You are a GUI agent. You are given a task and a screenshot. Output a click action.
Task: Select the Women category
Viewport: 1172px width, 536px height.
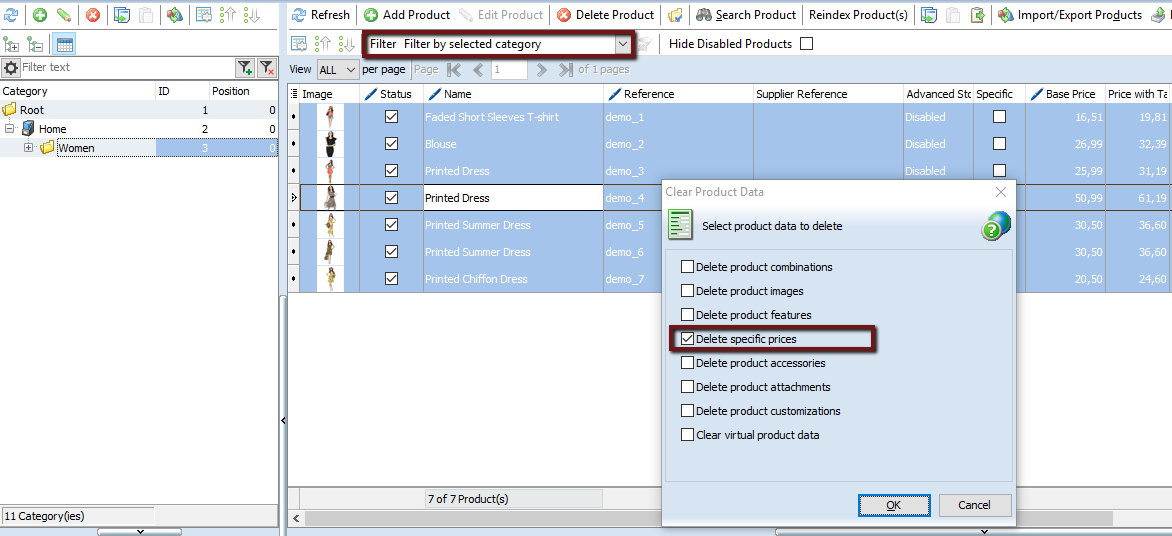click(x=77, y=148)
